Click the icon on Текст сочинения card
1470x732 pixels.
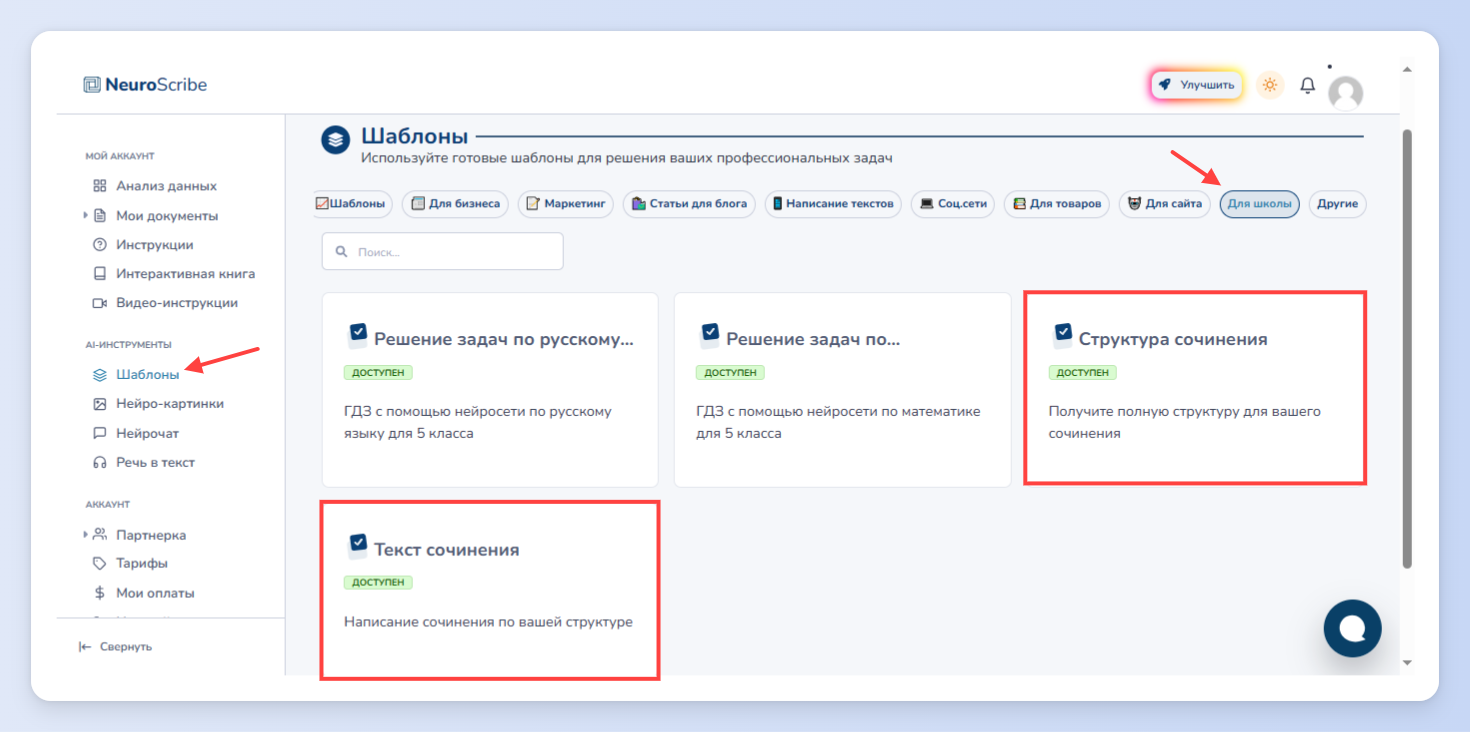pos(358,545)
